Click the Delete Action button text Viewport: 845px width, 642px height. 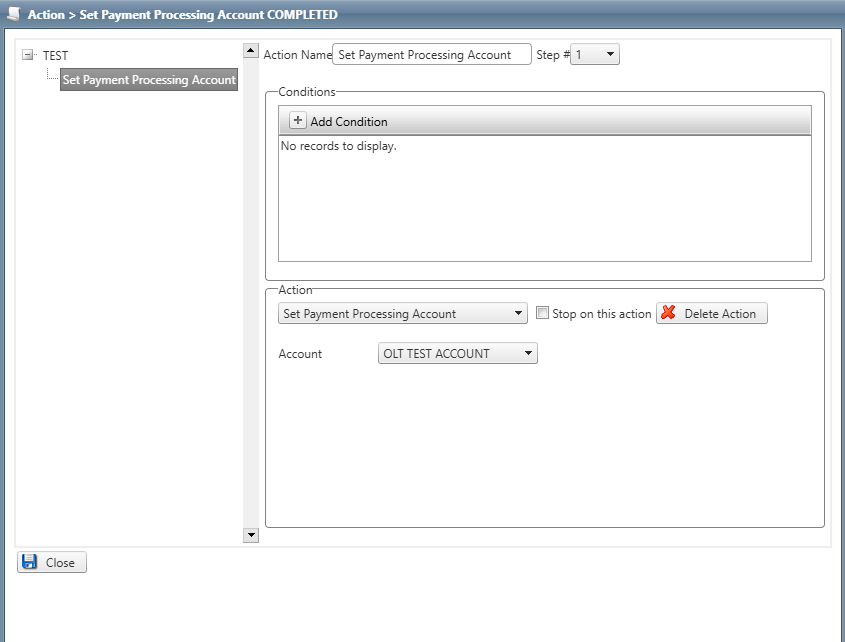click(720, 314)
